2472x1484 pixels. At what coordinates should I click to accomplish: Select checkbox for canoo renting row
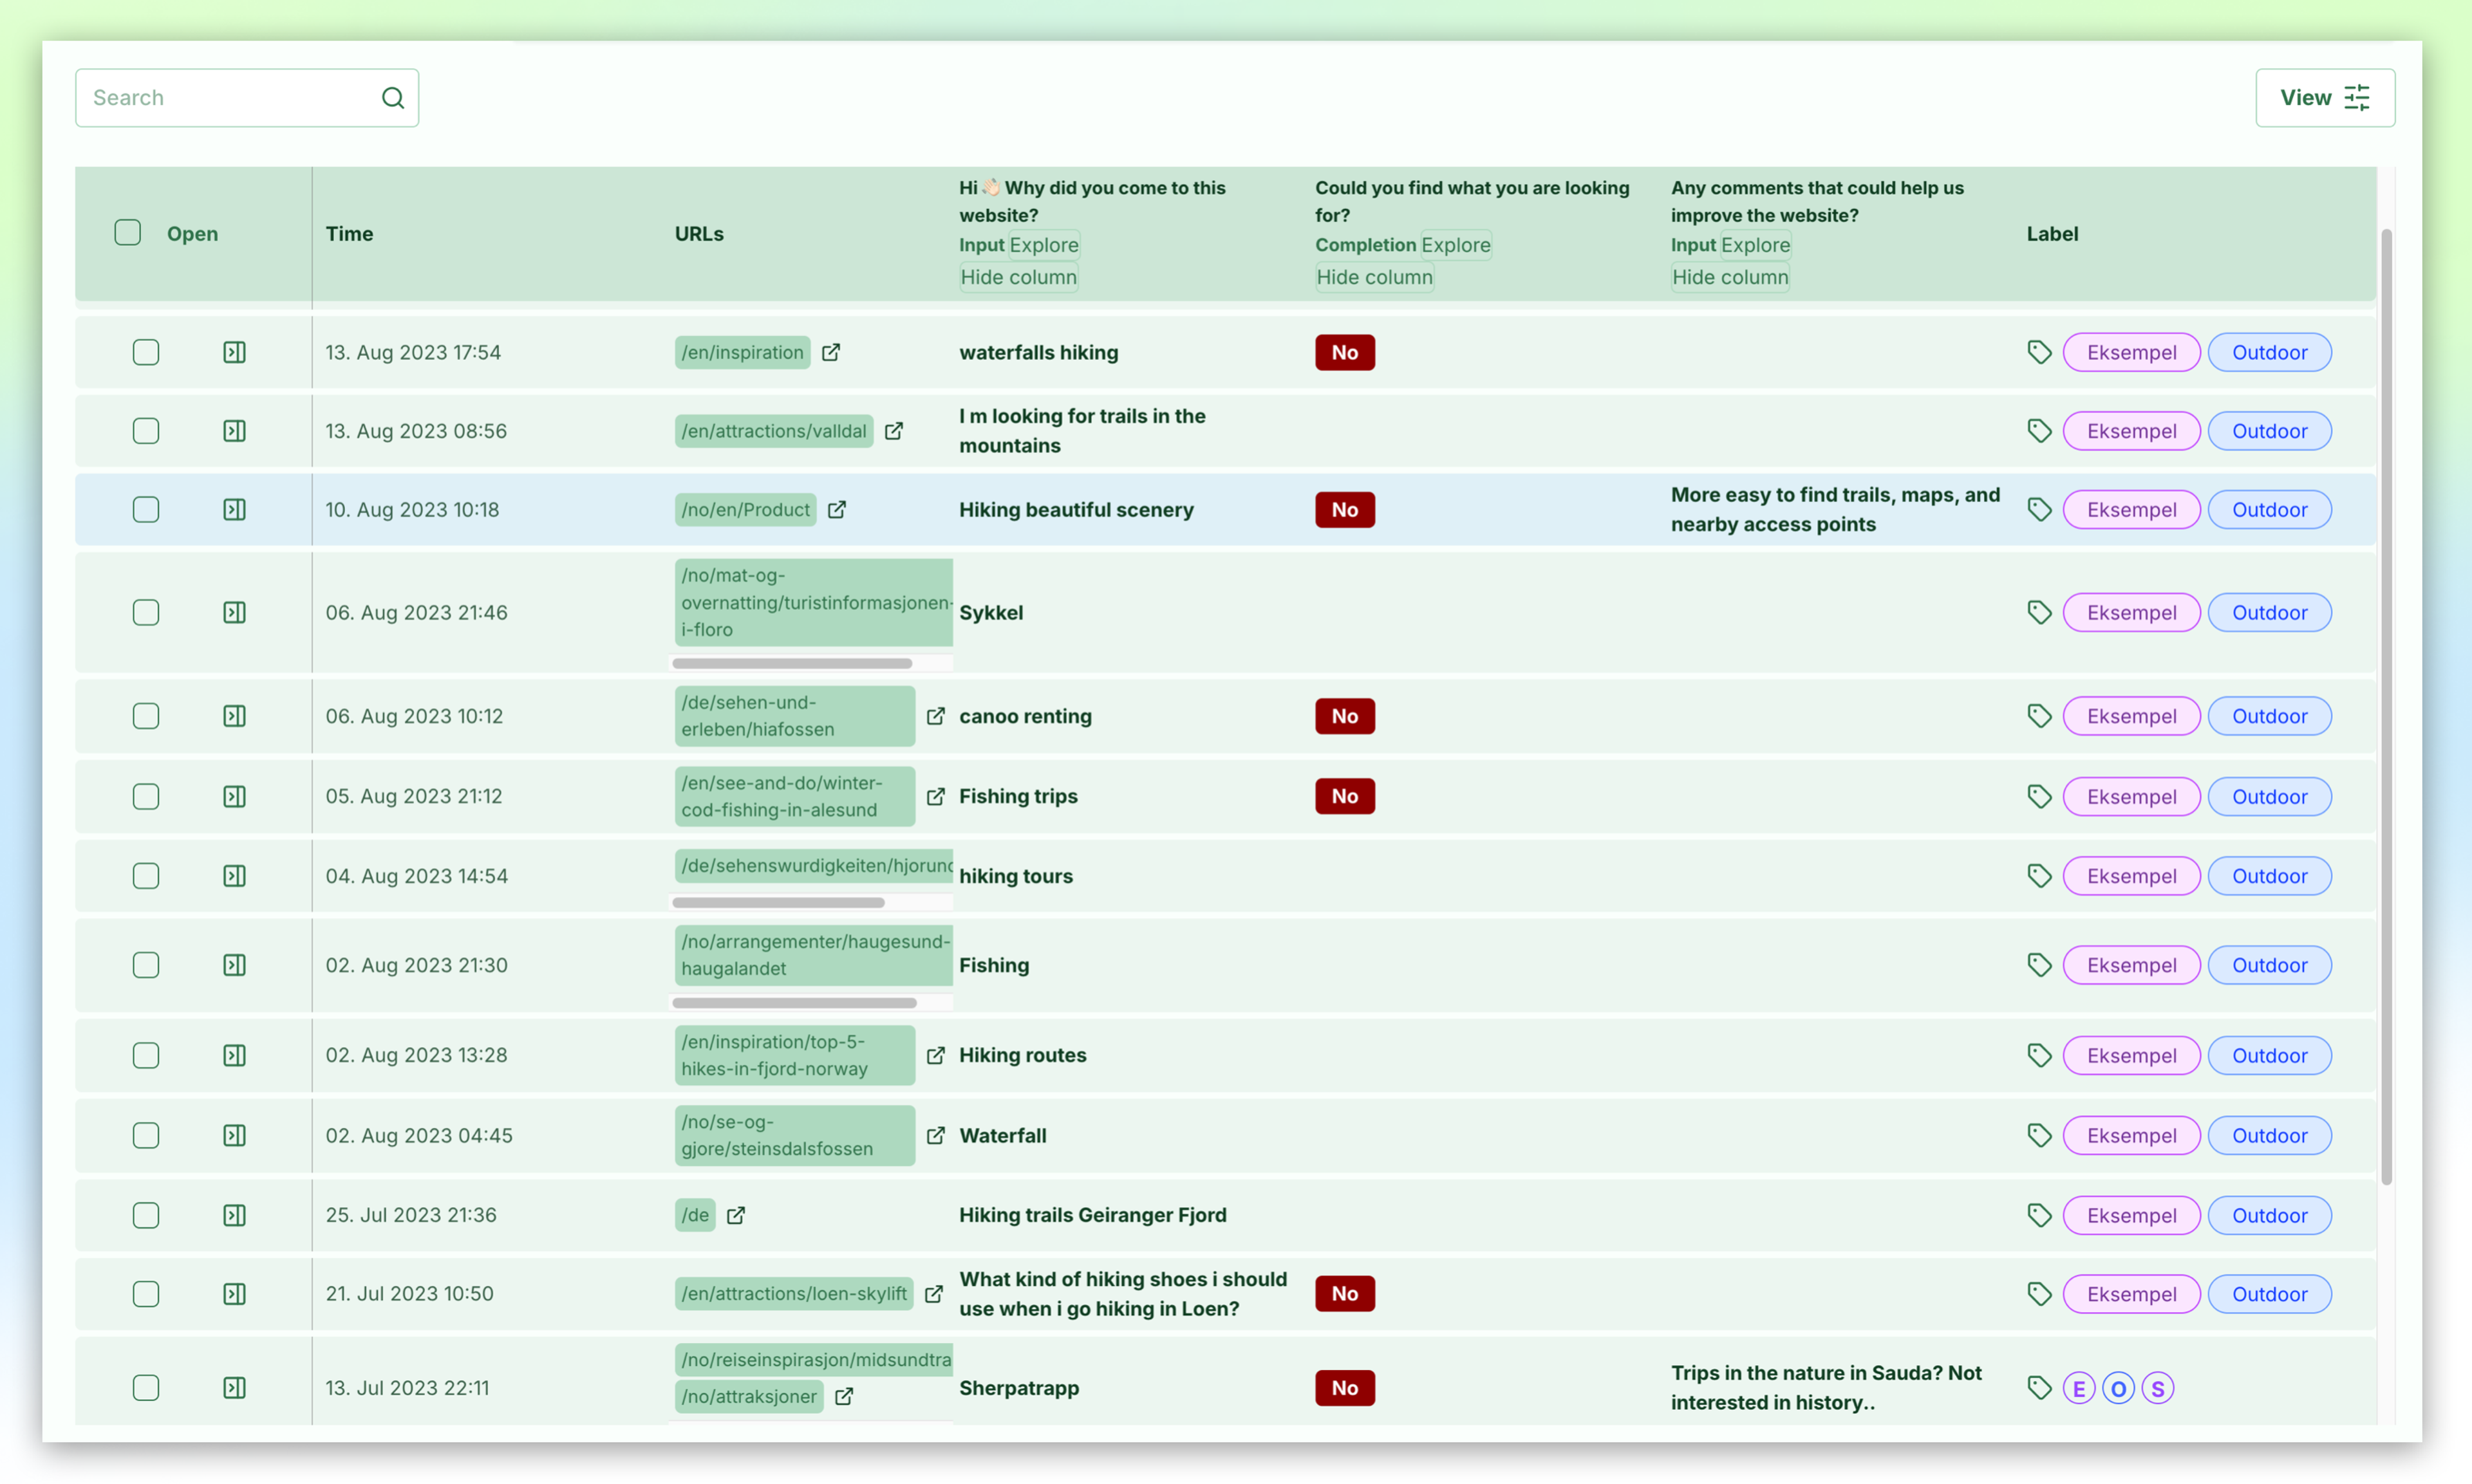[146, 716]
